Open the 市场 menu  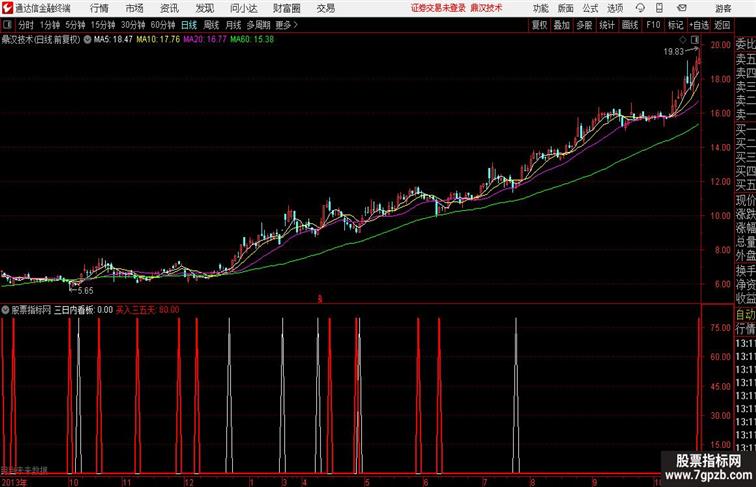click(135, 8)
